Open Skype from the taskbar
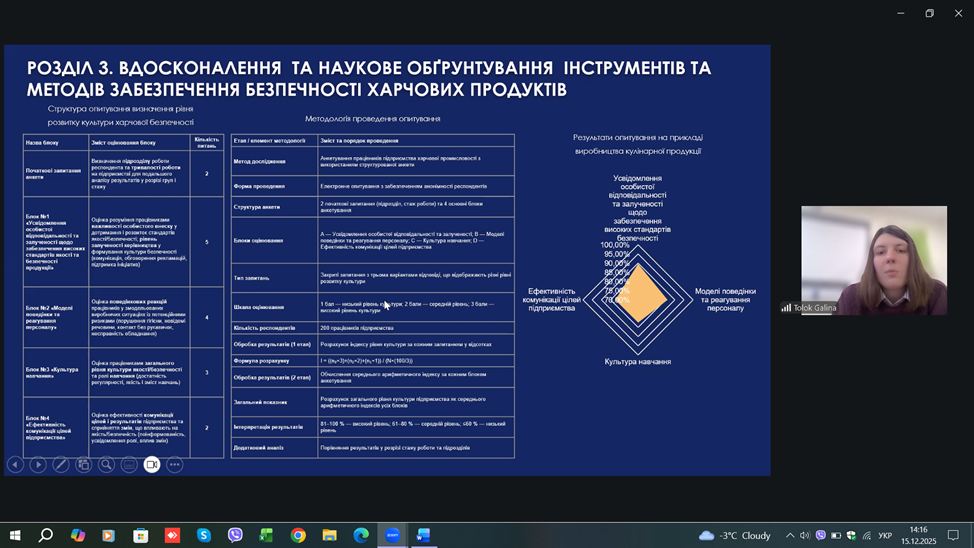 pyautogui.click(x=204, y=536)
